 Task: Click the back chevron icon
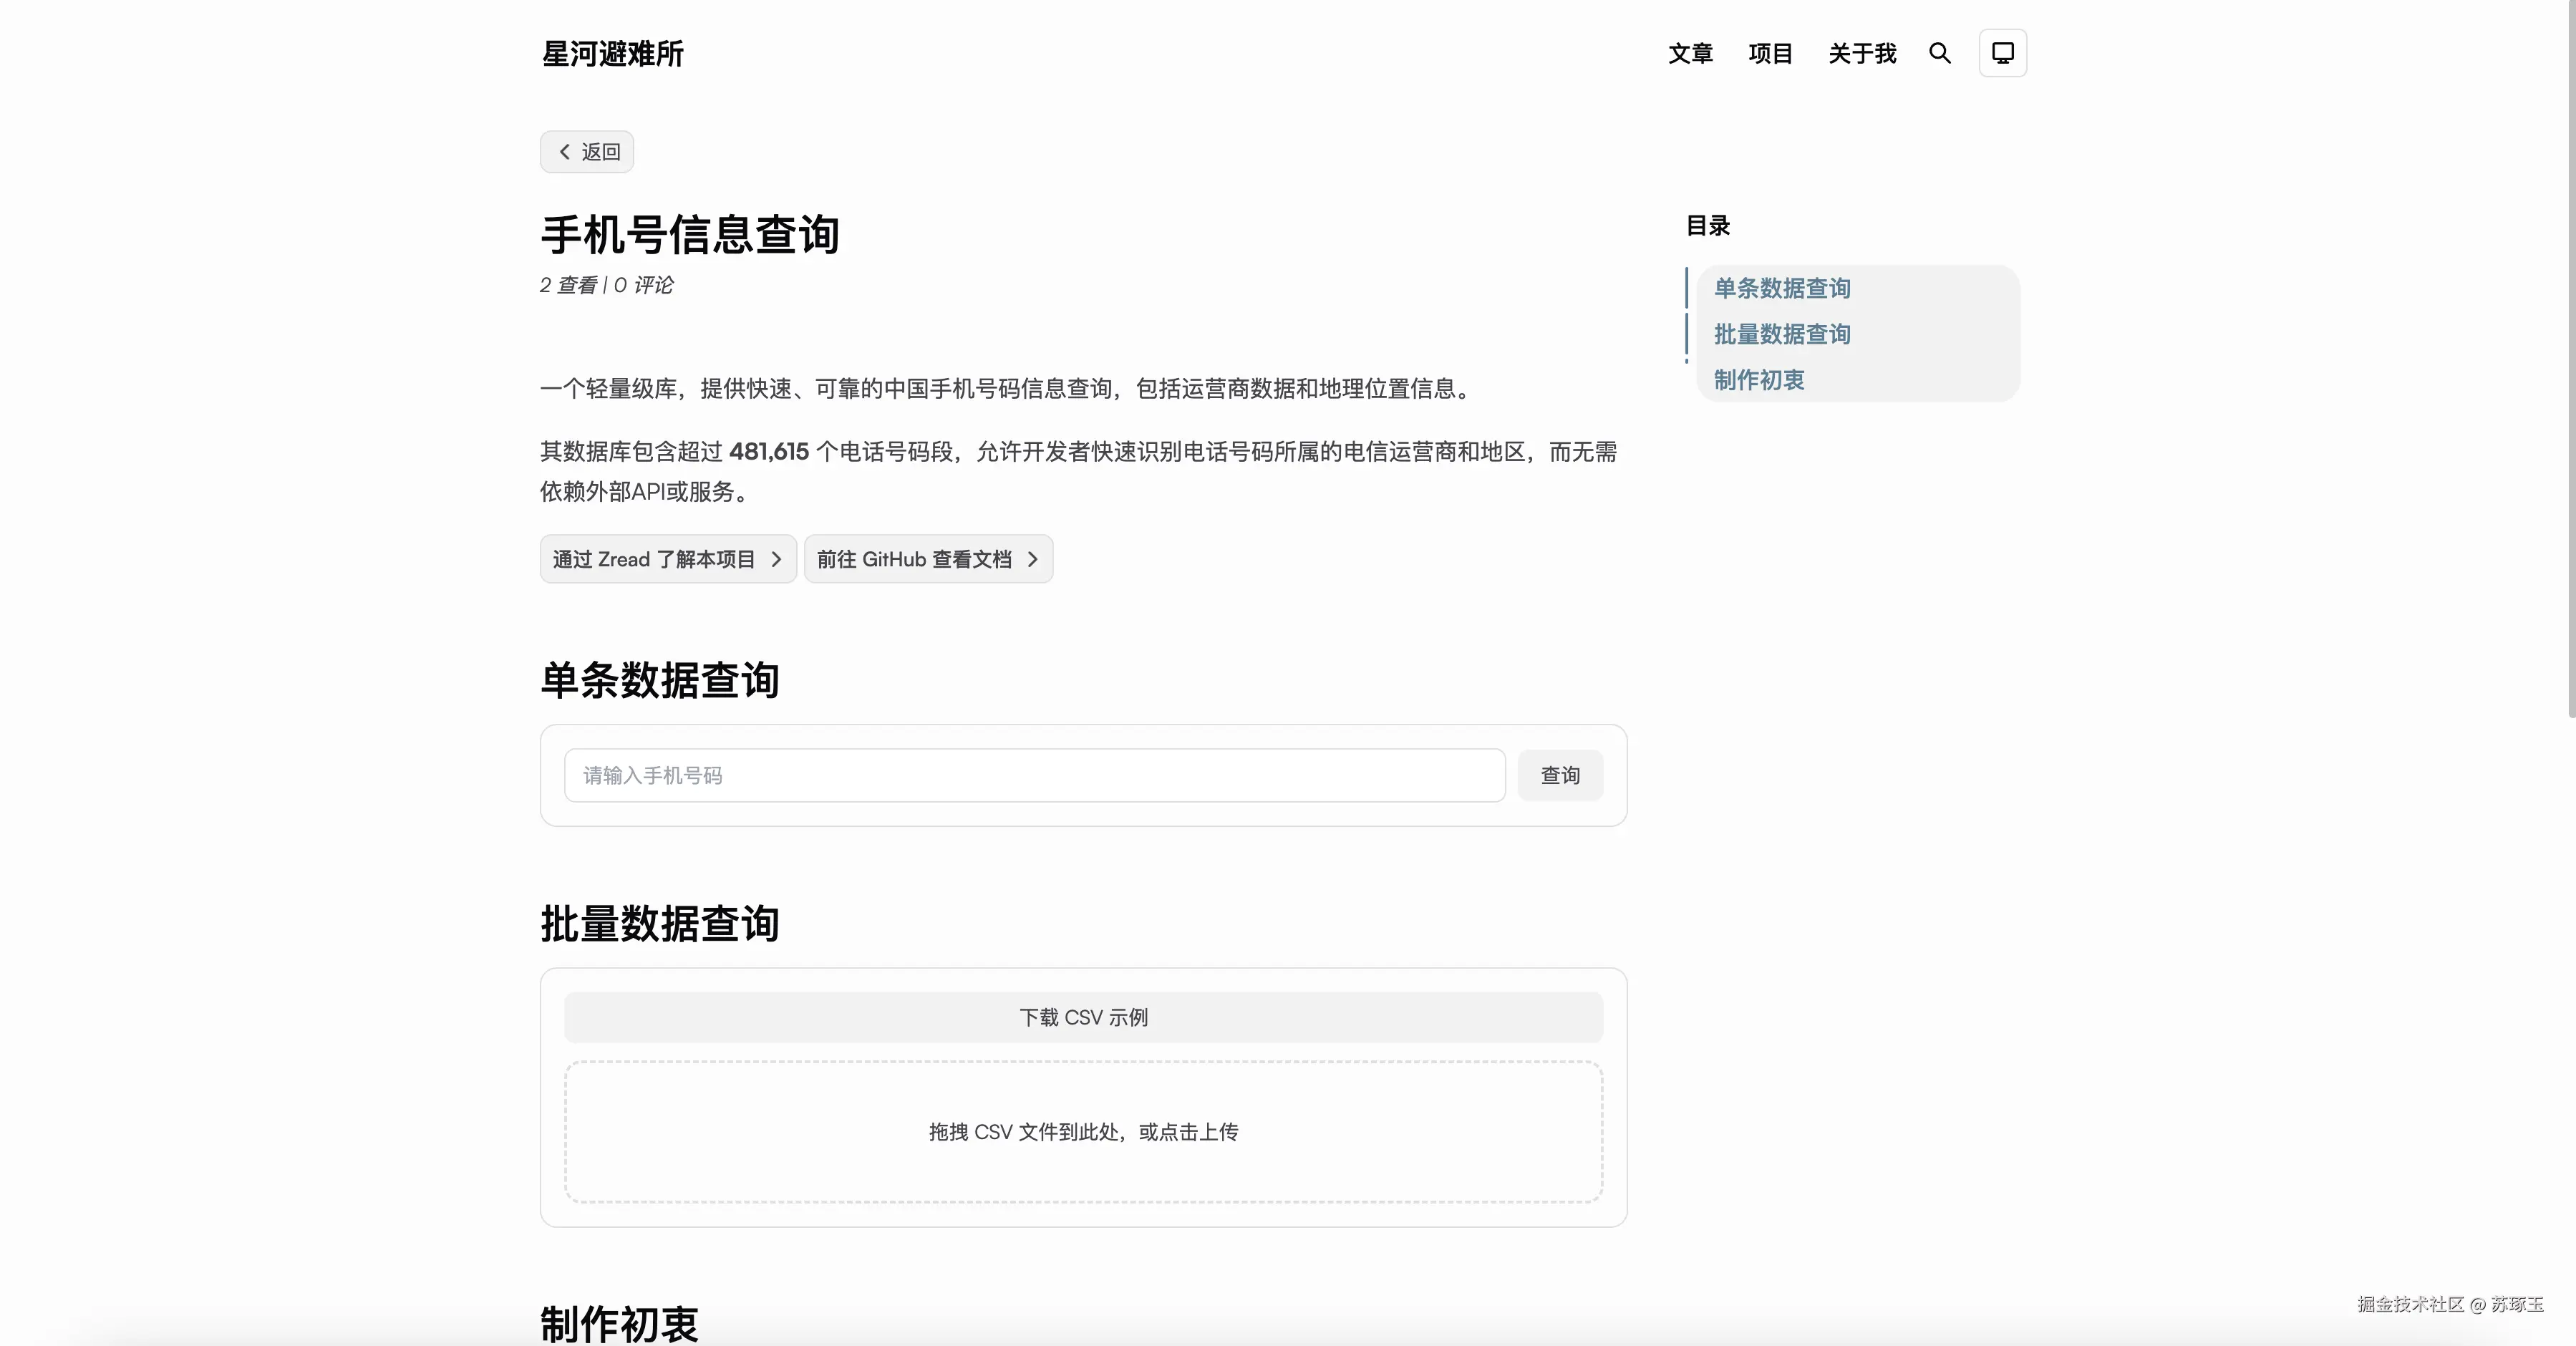tap(564, 152)
